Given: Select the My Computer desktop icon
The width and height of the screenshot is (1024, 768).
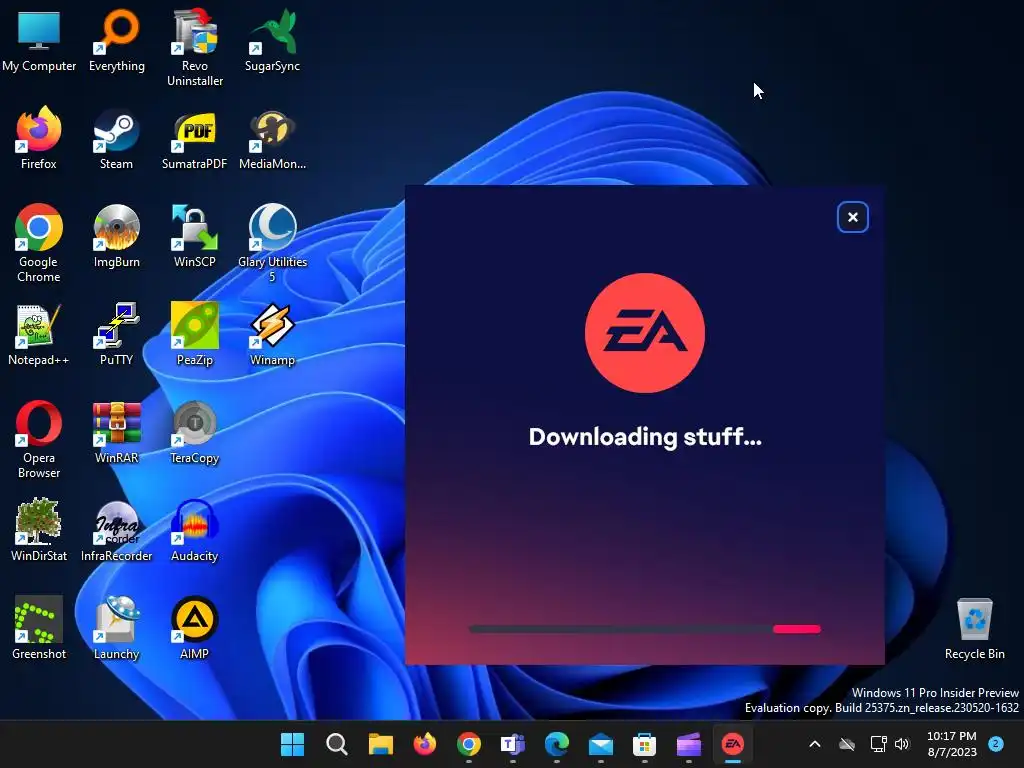Looking at the screenshot, I should click(x=39, y=40).
